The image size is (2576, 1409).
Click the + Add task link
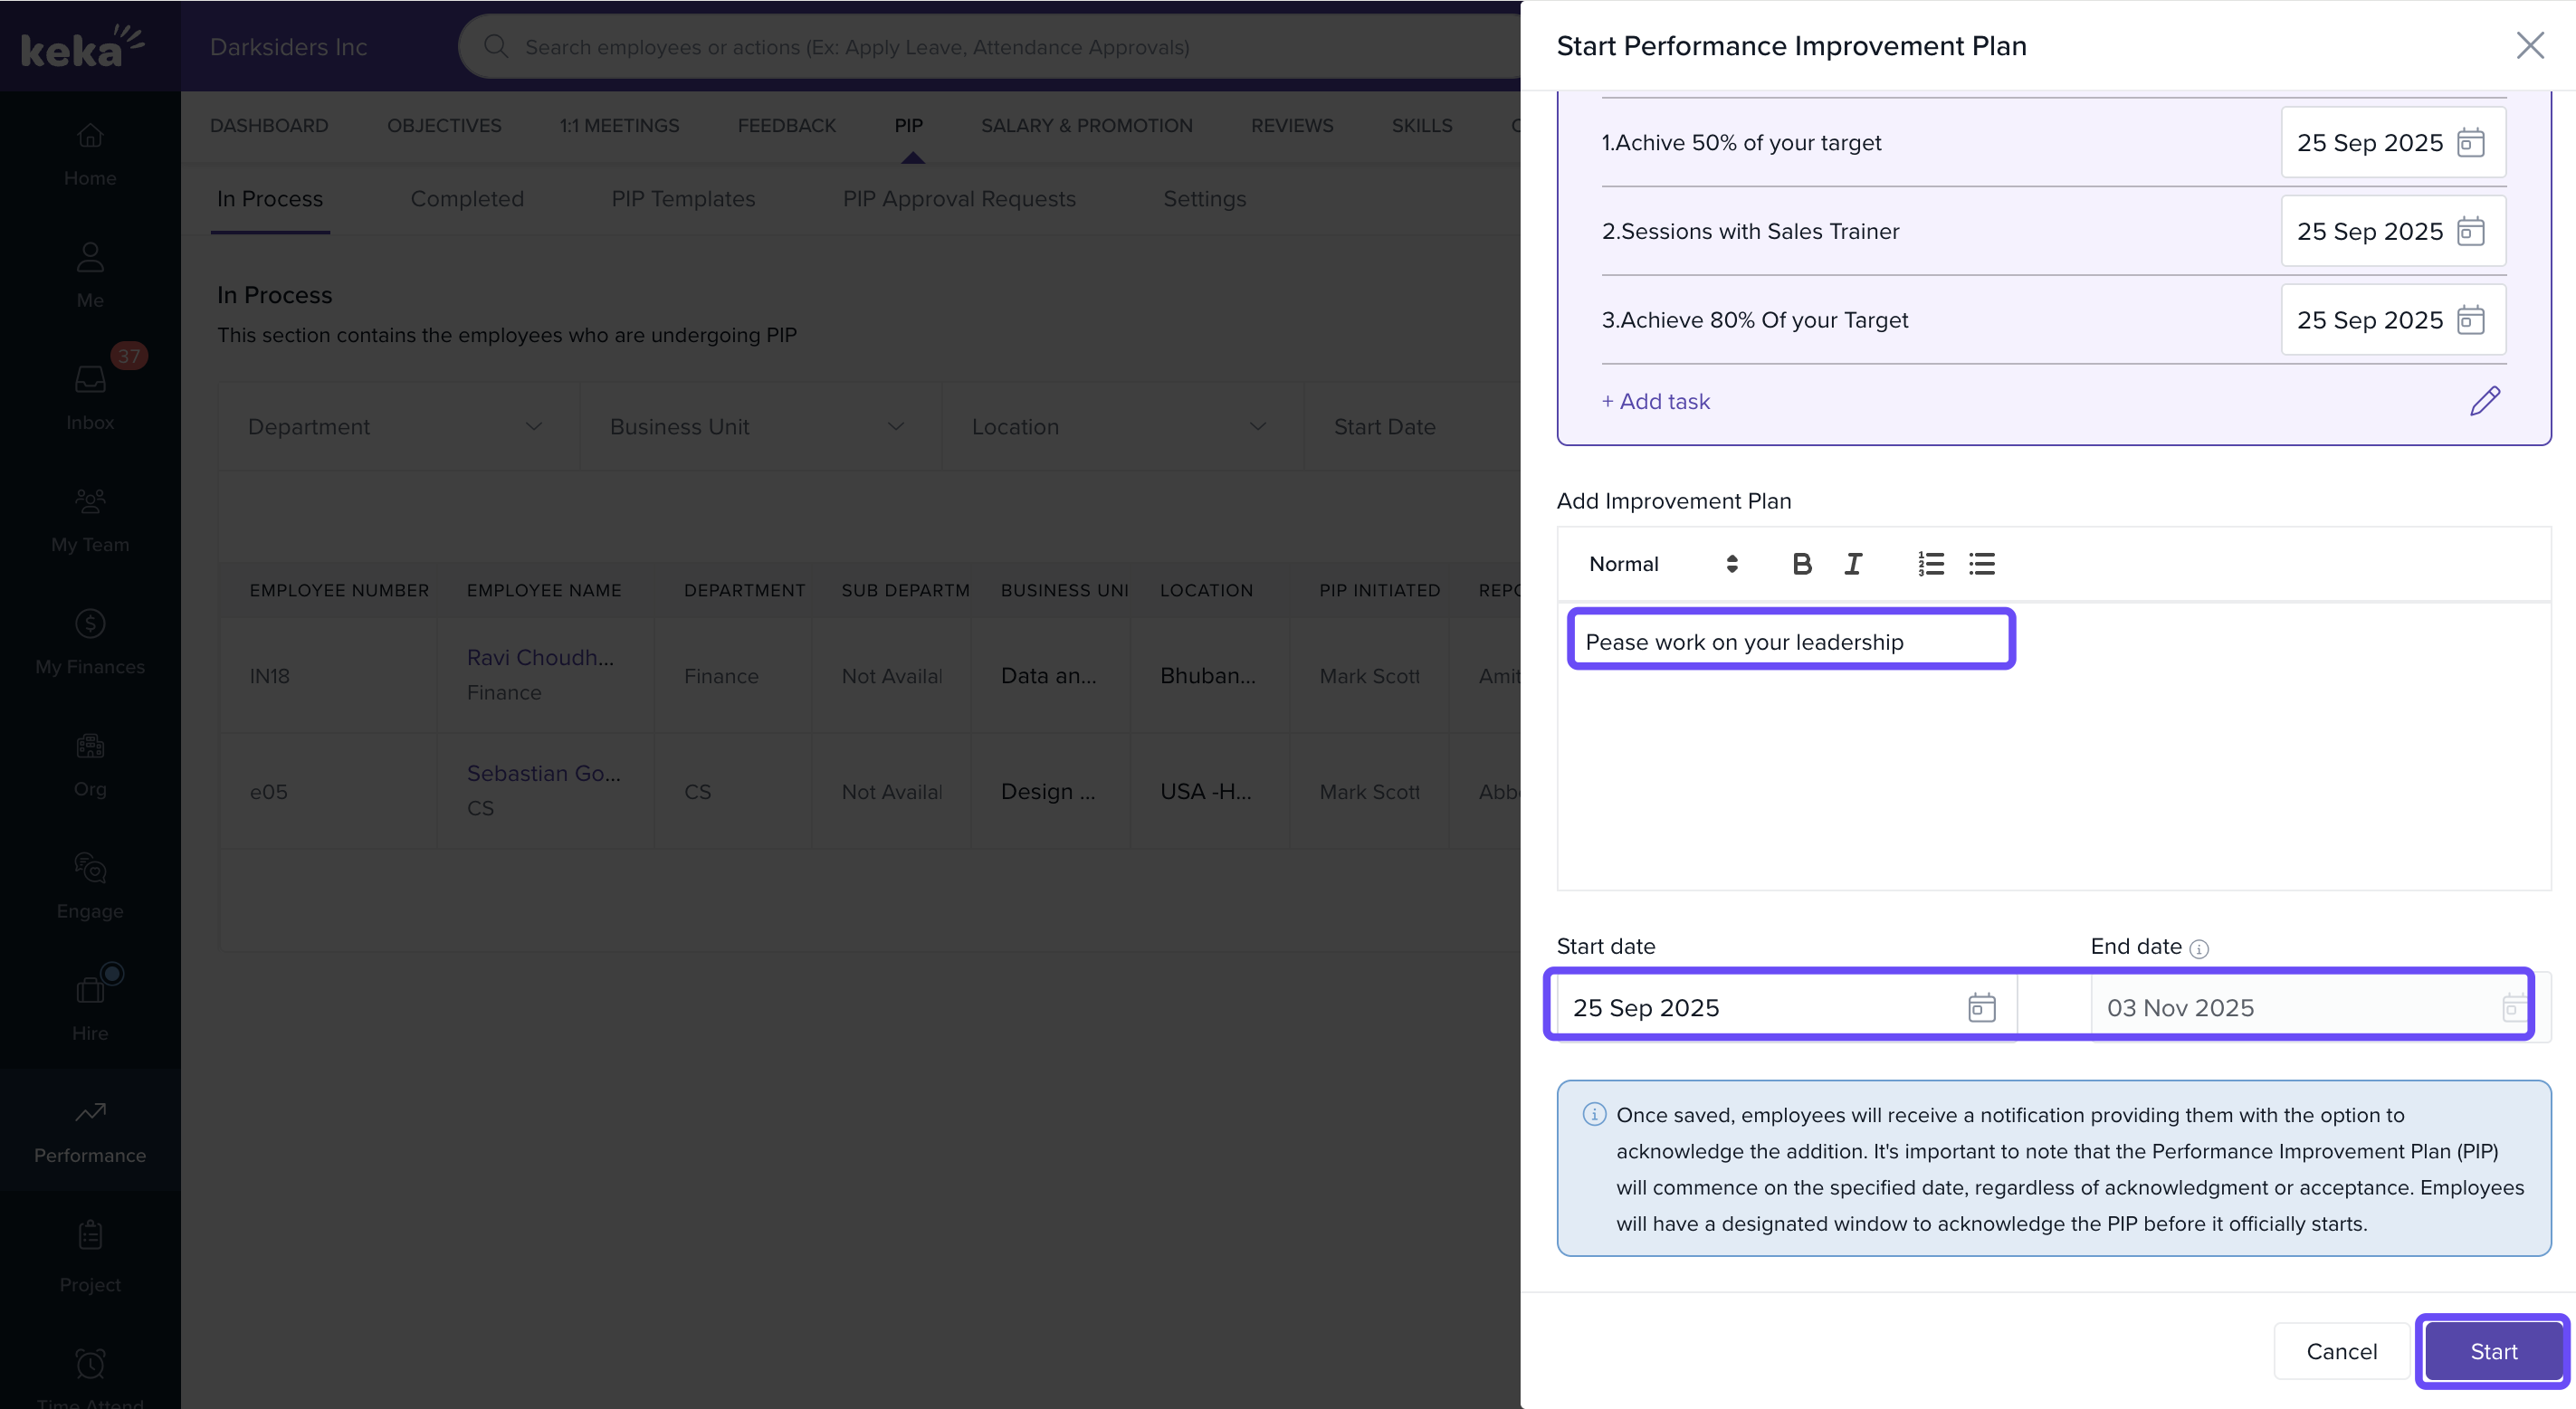(1656, 401)
